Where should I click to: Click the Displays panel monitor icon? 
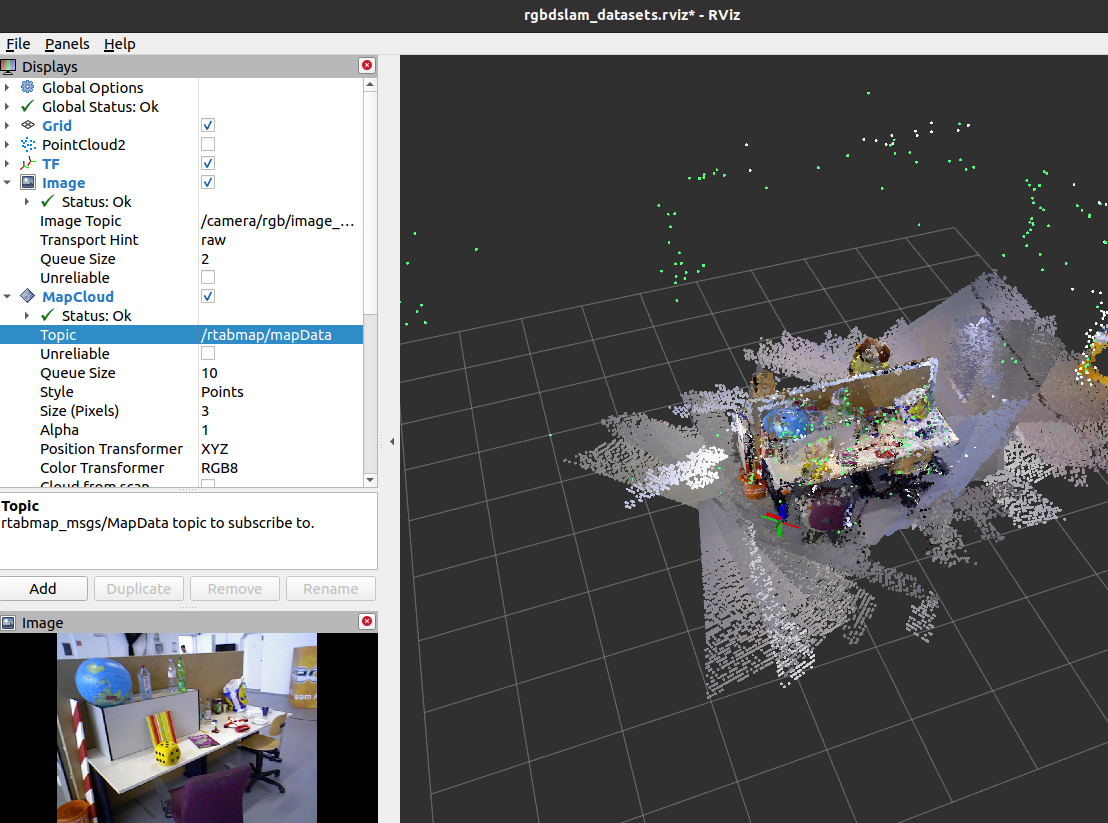pos(8,66)
